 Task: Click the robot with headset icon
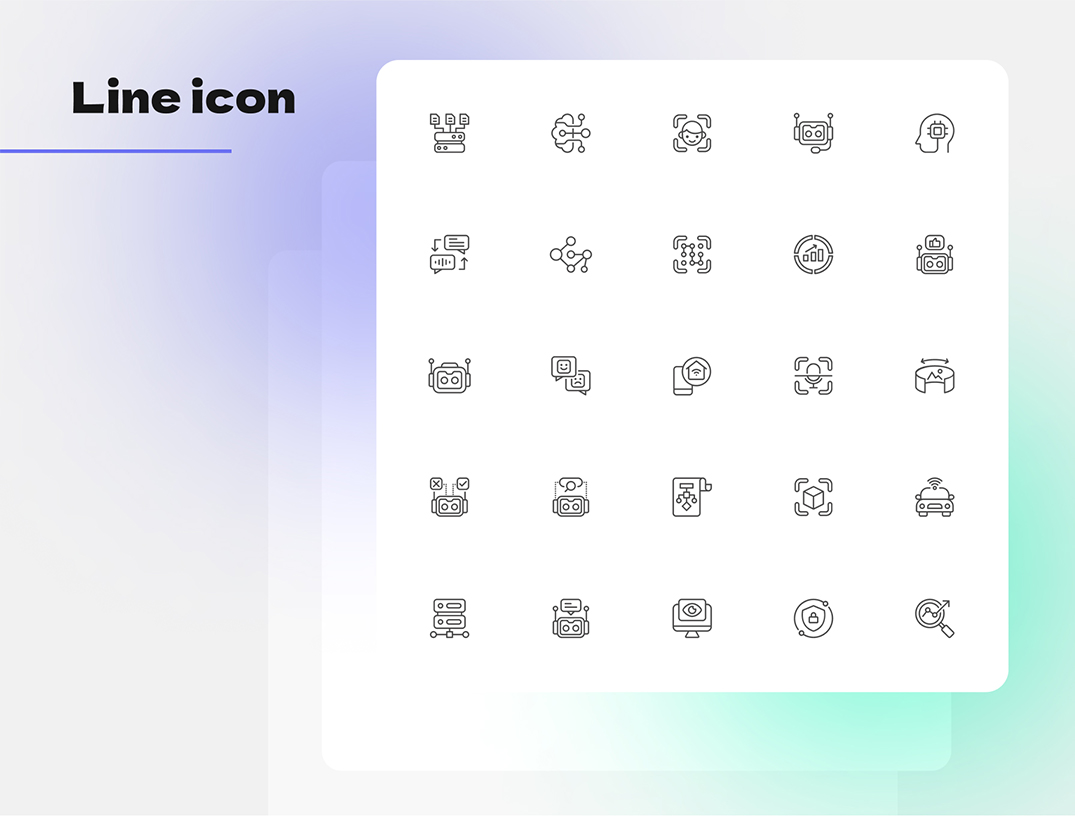(x=813, y=133)
